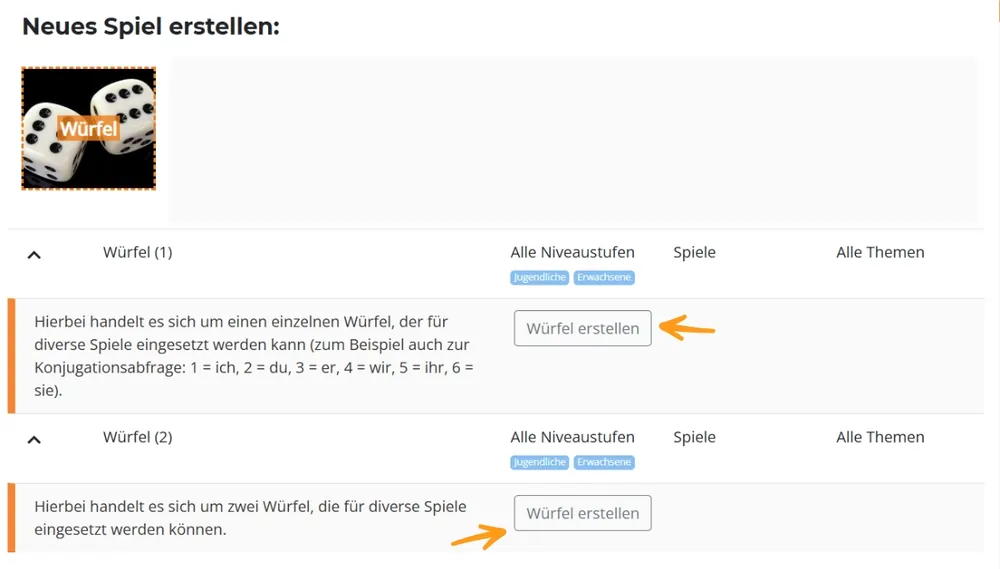Click Jugendliche tag in Würfel (1) row
The width and height of the screenshot is (1000, 569).
click(540, 277)
